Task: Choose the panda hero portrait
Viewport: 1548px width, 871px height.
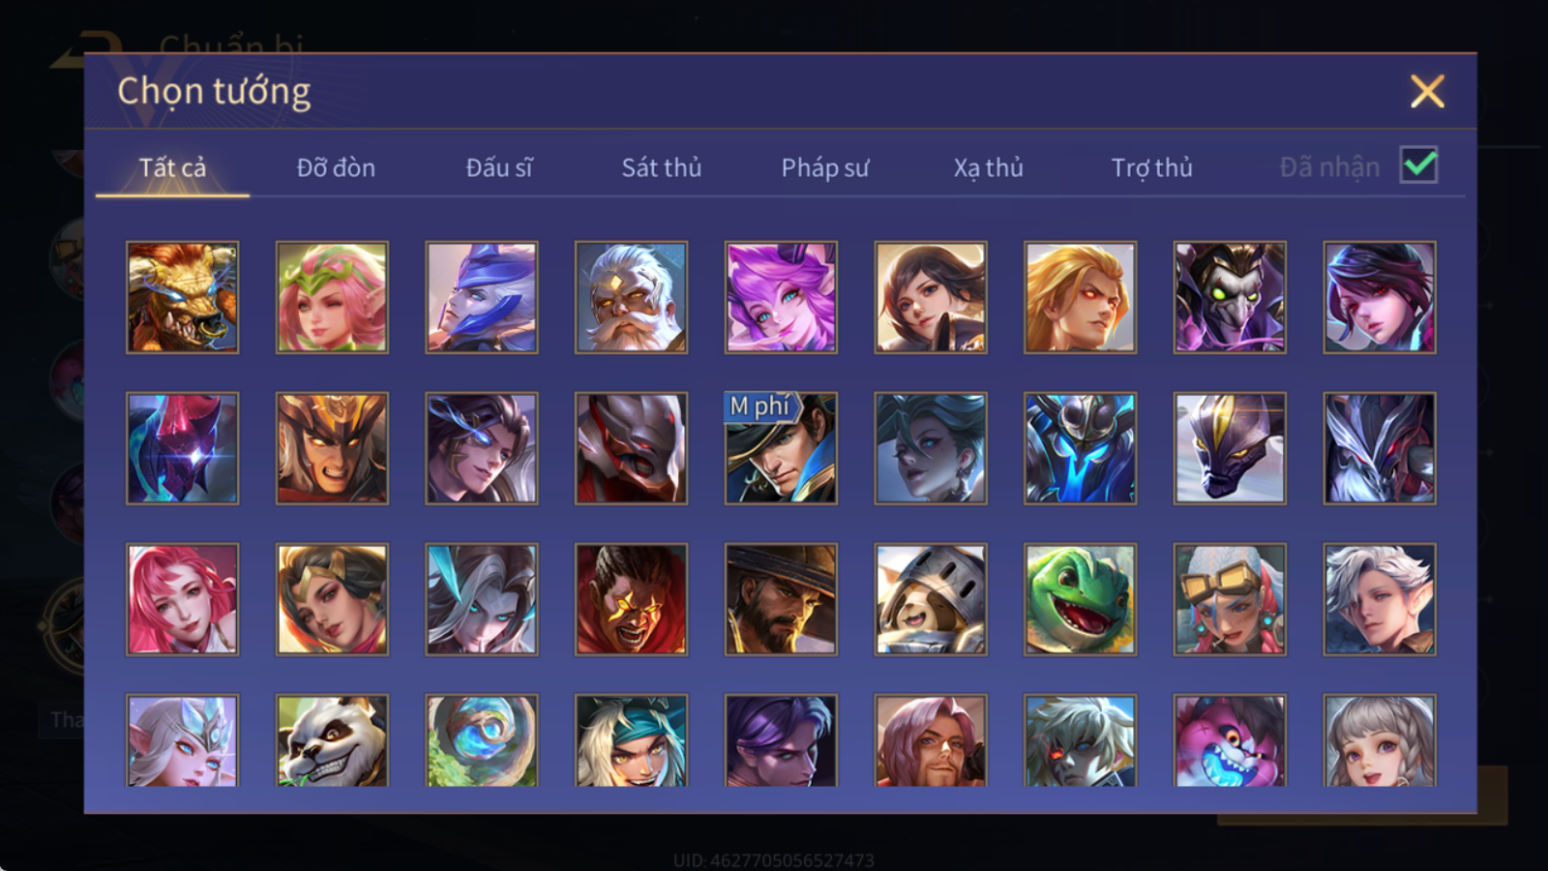Action: click(x=332, y=740)
